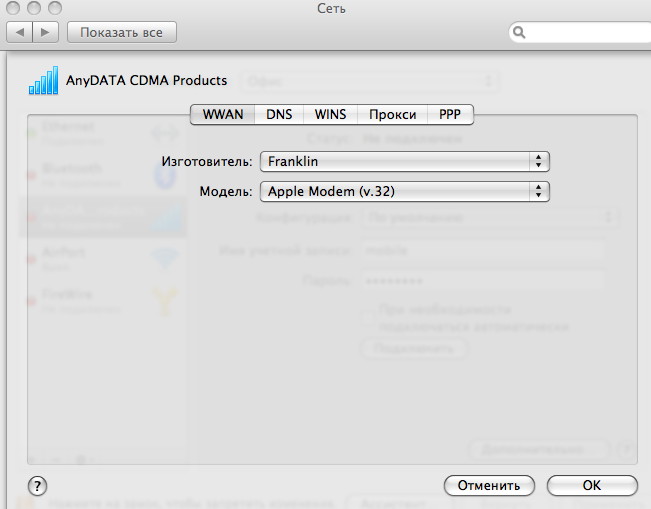This screenshot has width=651, height=509.
Task: Confirm settings with the OK button
Action: click(591, 485)
